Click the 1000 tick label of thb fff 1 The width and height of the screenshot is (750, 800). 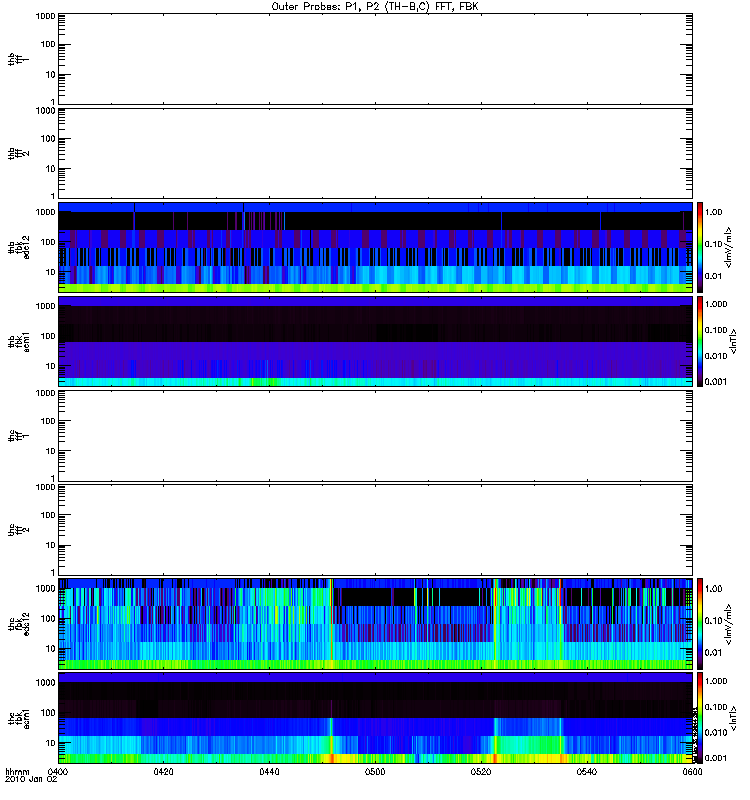click(45, 16)
